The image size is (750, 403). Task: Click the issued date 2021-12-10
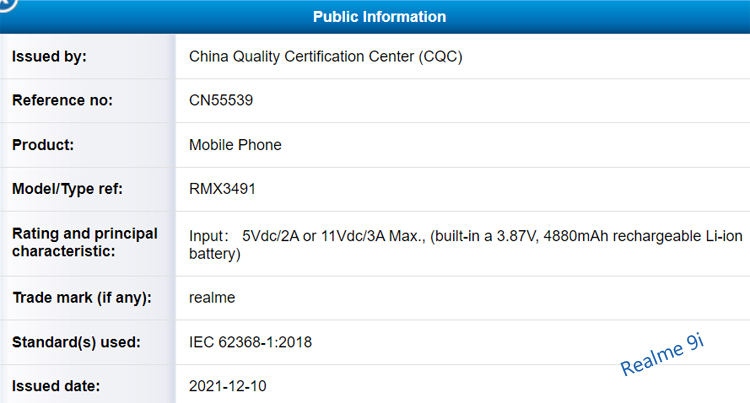point(228,385)
